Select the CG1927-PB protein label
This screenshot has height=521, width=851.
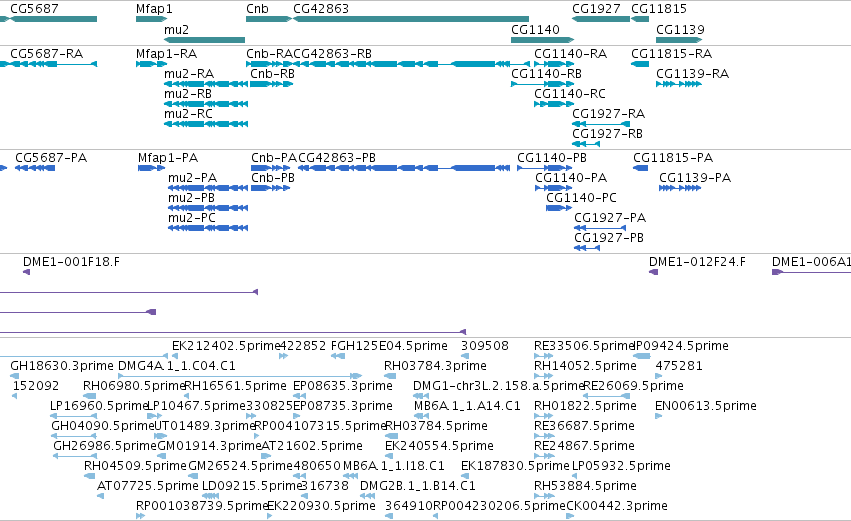coord(609,238)
